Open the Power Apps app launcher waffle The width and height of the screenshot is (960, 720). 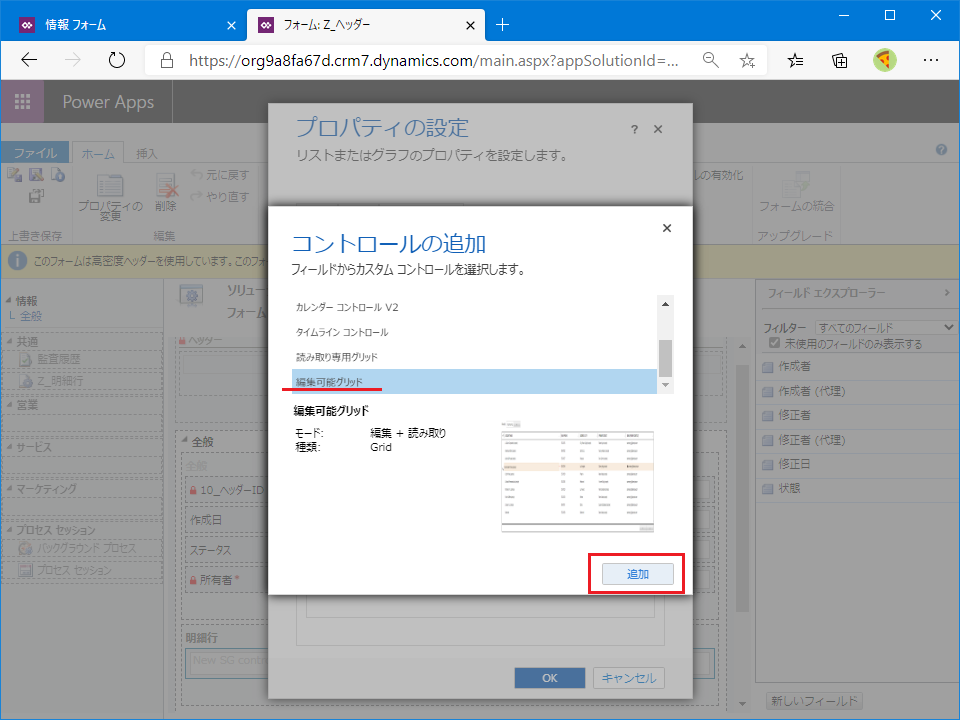pos(23,102)
